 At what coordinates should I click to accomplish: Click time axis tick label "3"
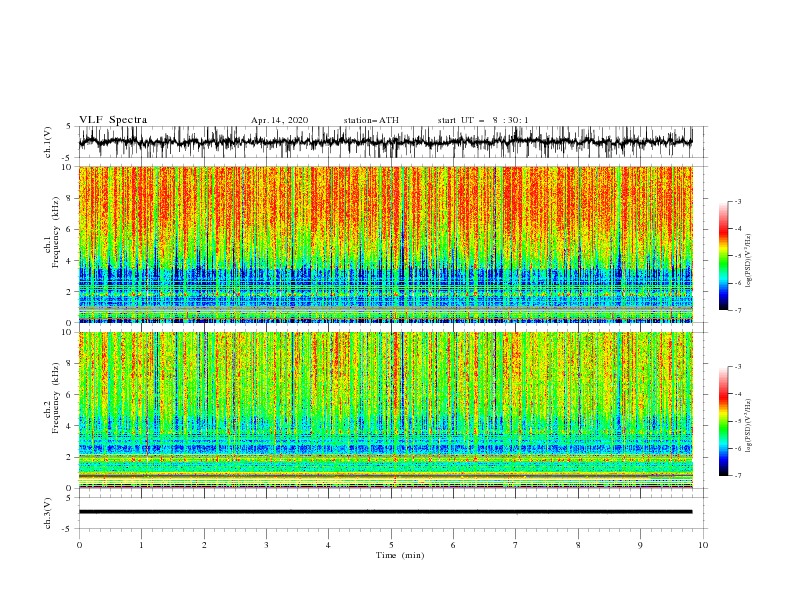point(266,545)
